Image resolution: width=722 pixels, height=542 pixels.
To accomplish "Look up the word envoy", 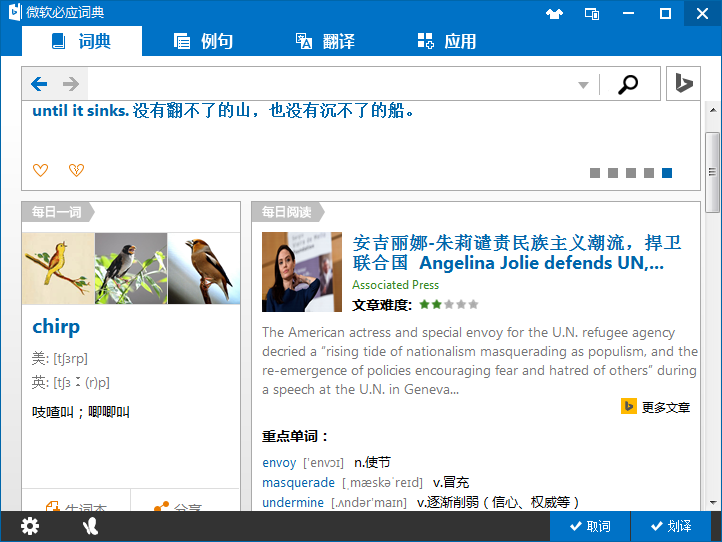I will (x=279, y=462).
